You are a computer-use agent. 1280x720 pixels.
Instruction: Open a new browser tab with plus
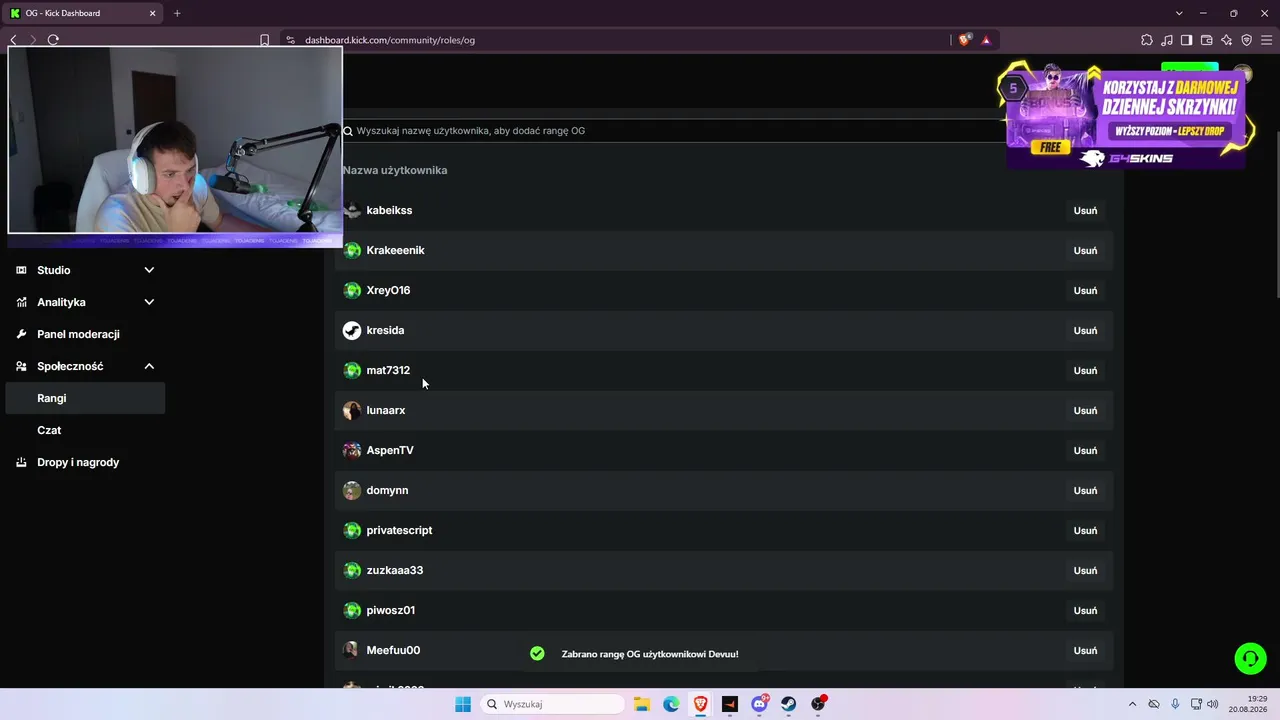(x=177, y=13)
